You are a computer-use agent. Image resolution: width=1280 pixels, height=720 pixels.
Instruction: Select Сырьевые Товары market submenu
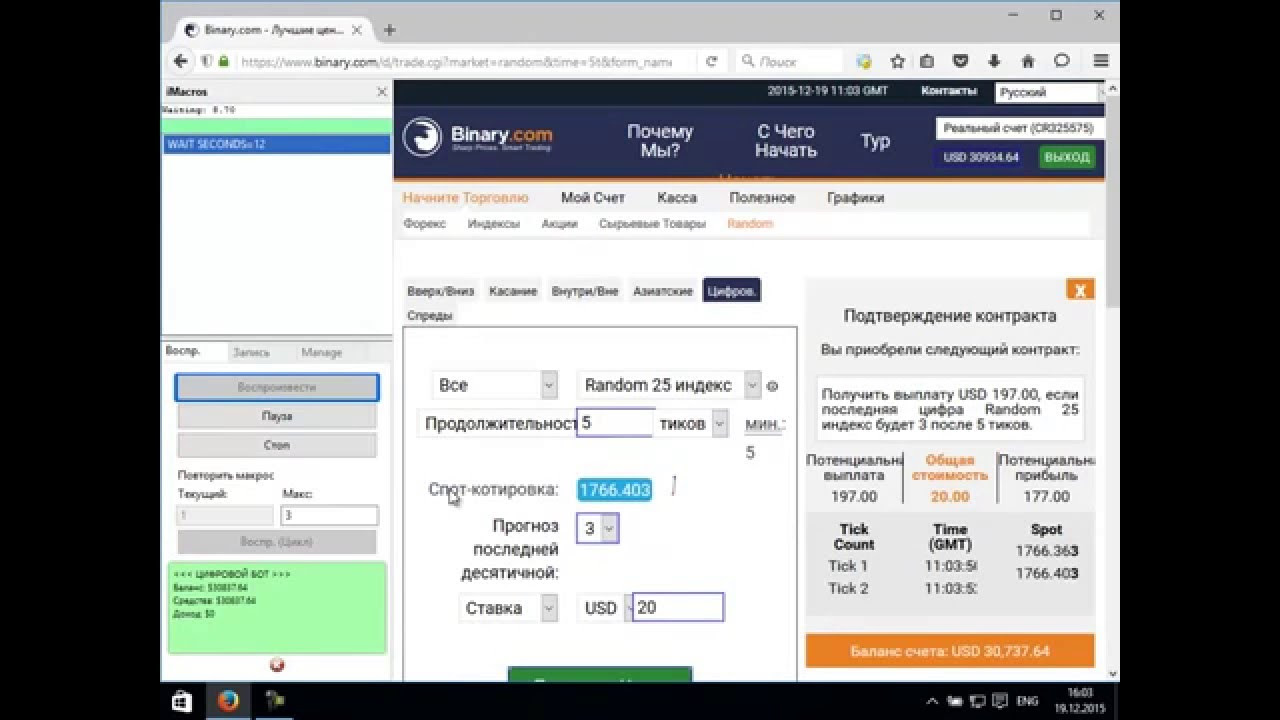(x=652, y=223)
